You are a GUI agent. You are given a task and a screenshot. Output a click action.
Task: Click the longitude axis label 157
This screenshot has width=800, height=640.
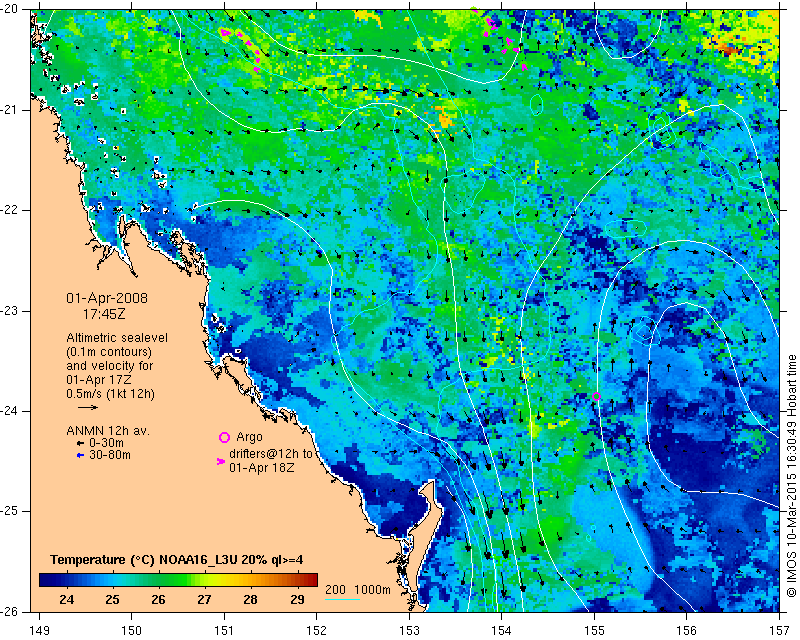pyautogui.click(x=779, y=631)
